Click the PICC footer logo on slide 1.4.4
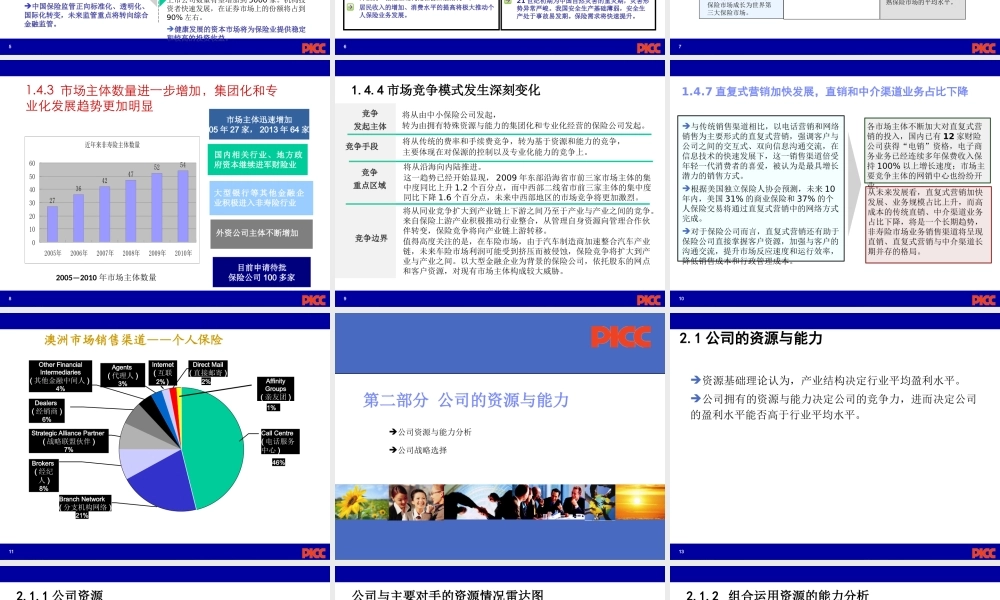The image size is (1000, 600). [649, 300]
